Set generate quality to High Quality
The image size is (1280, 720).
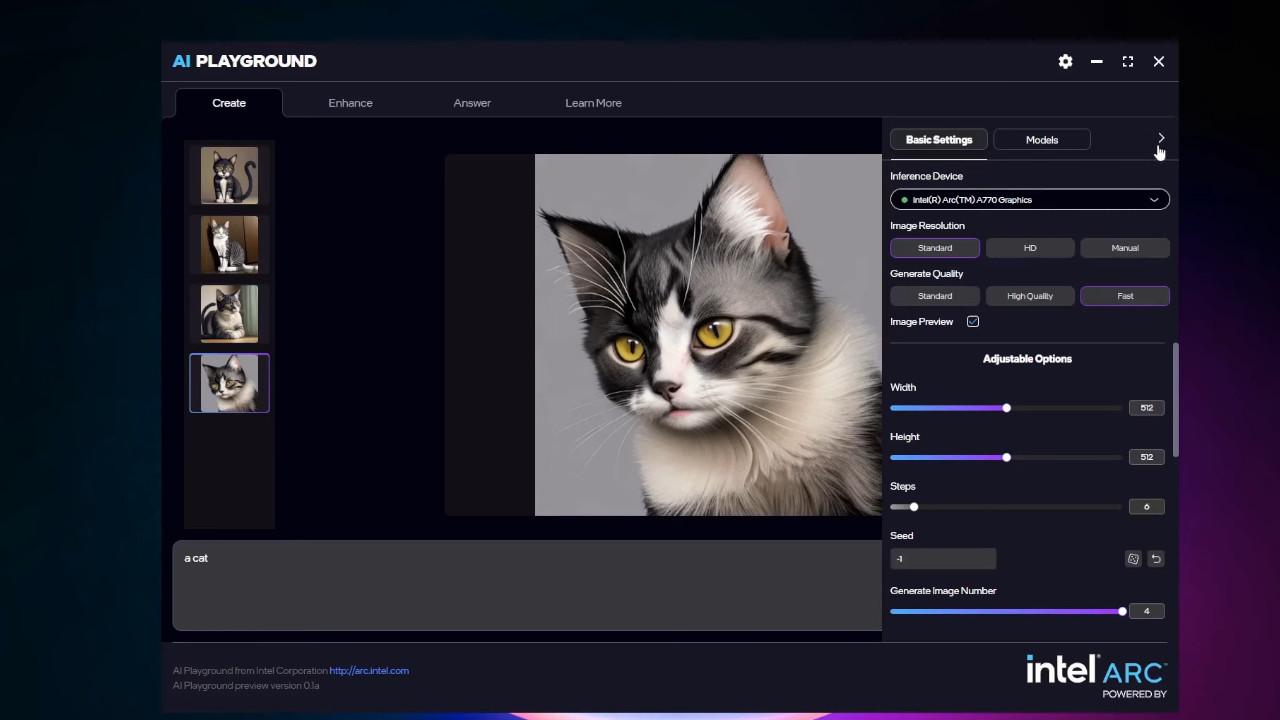click(1030, 296)
